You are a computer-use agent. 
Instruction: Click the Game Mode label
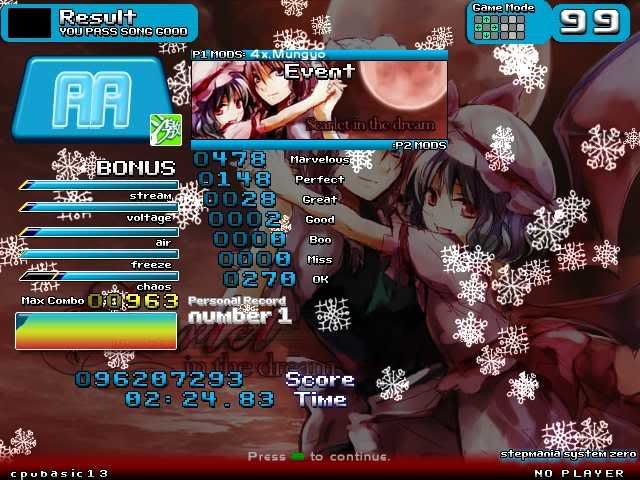(x=503, y=8)
